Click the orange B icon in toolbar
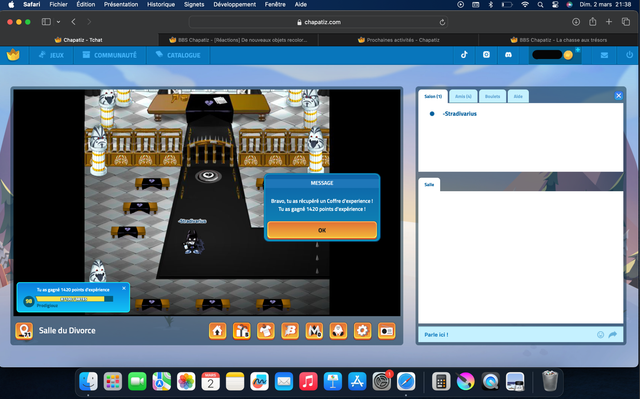Image resolution: width=640 pixels, height=399 pixels. (290, 331)
